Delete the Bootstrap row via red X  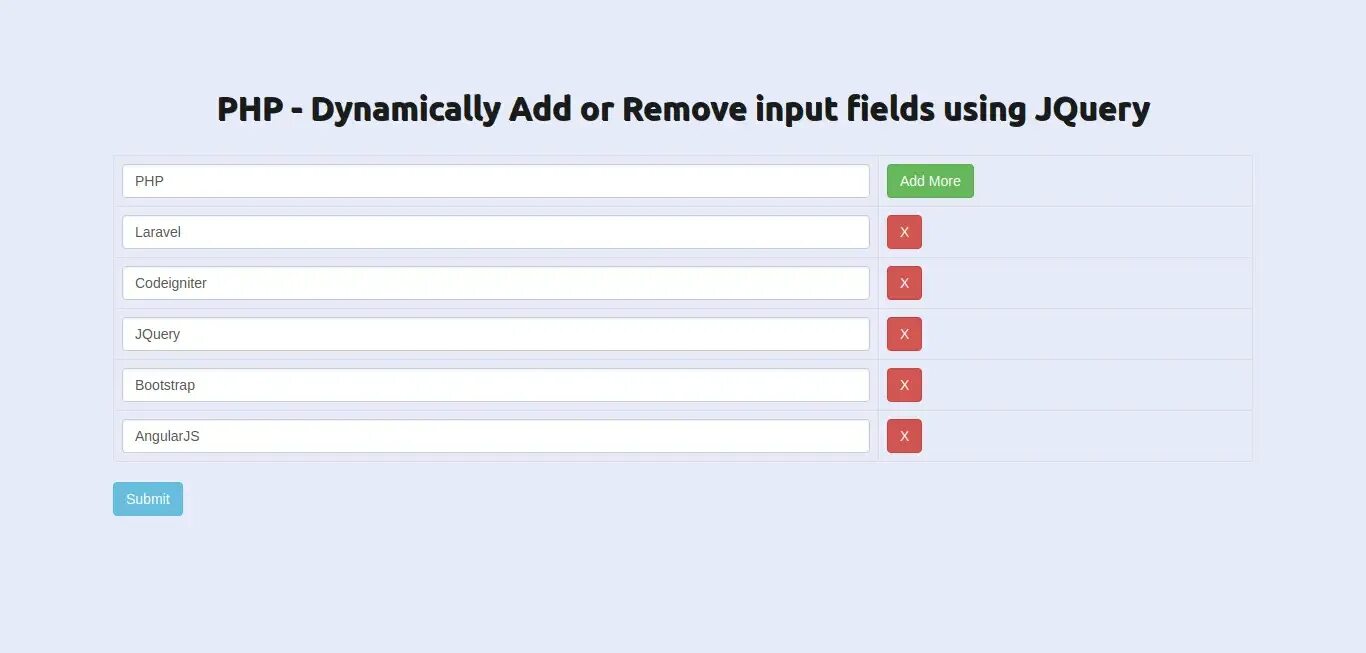[904, 385]
